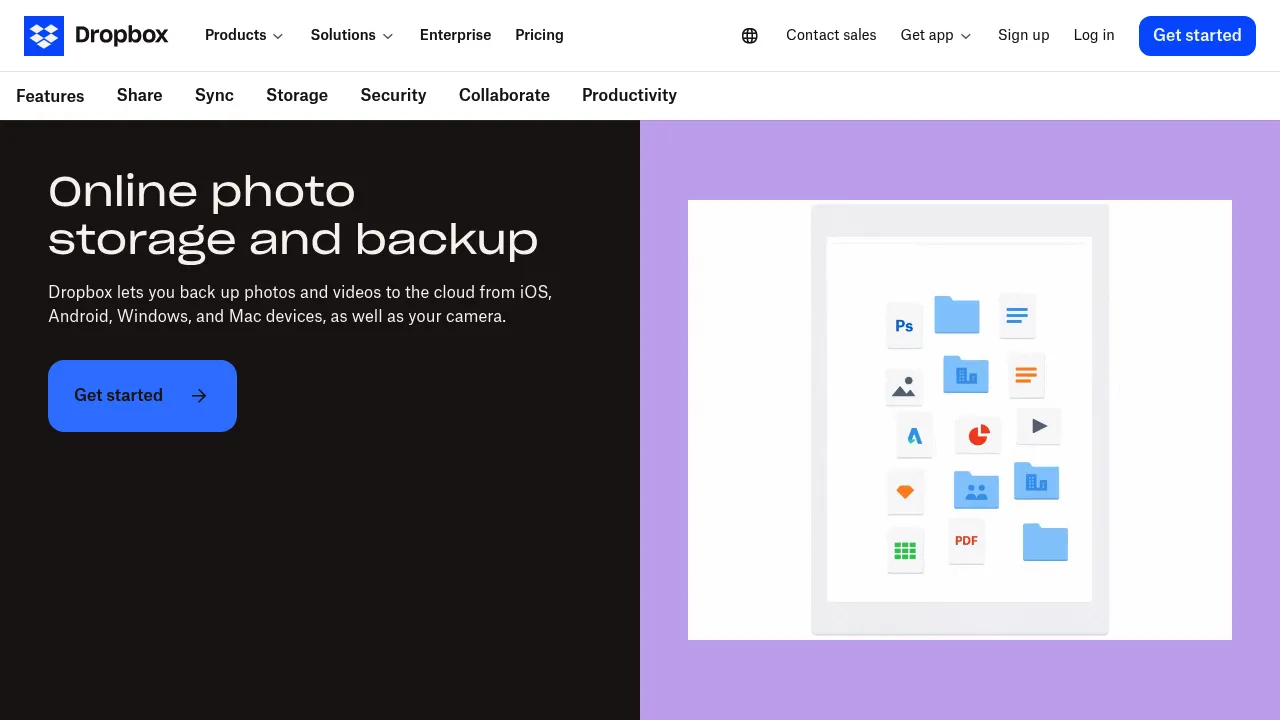Click the Ps Photoshop file icon

click(905, 325)
